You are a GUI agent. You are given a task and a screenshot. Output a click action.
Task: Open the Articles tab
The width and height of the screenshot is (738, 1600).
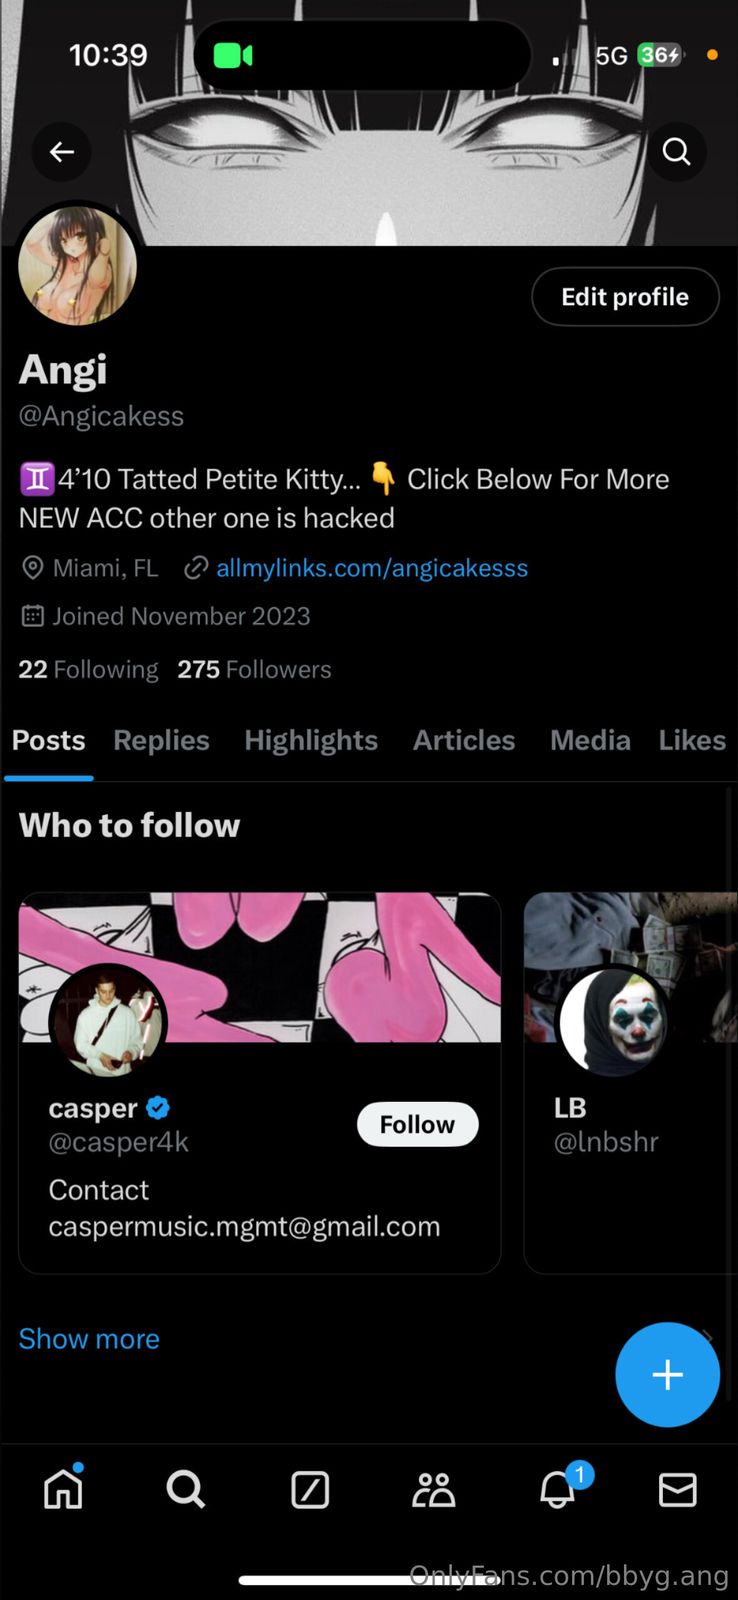pyautogui.click(x=464, y=740)
